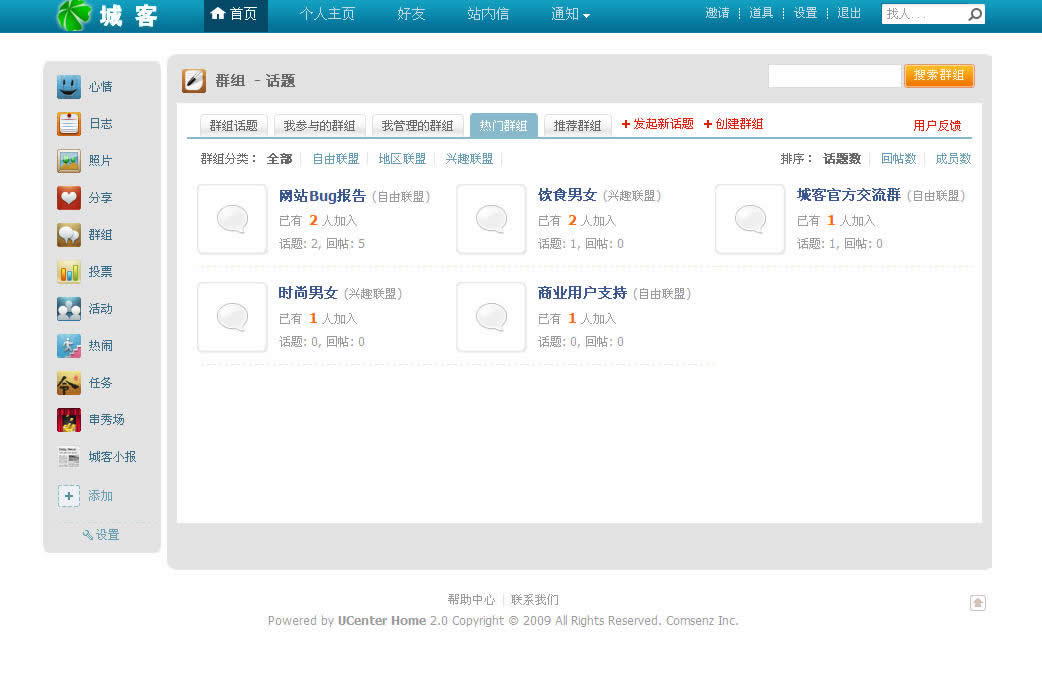Open the 饮食男女 group title link
This screenshot has width=1042, height=675.
pos(567,195)
